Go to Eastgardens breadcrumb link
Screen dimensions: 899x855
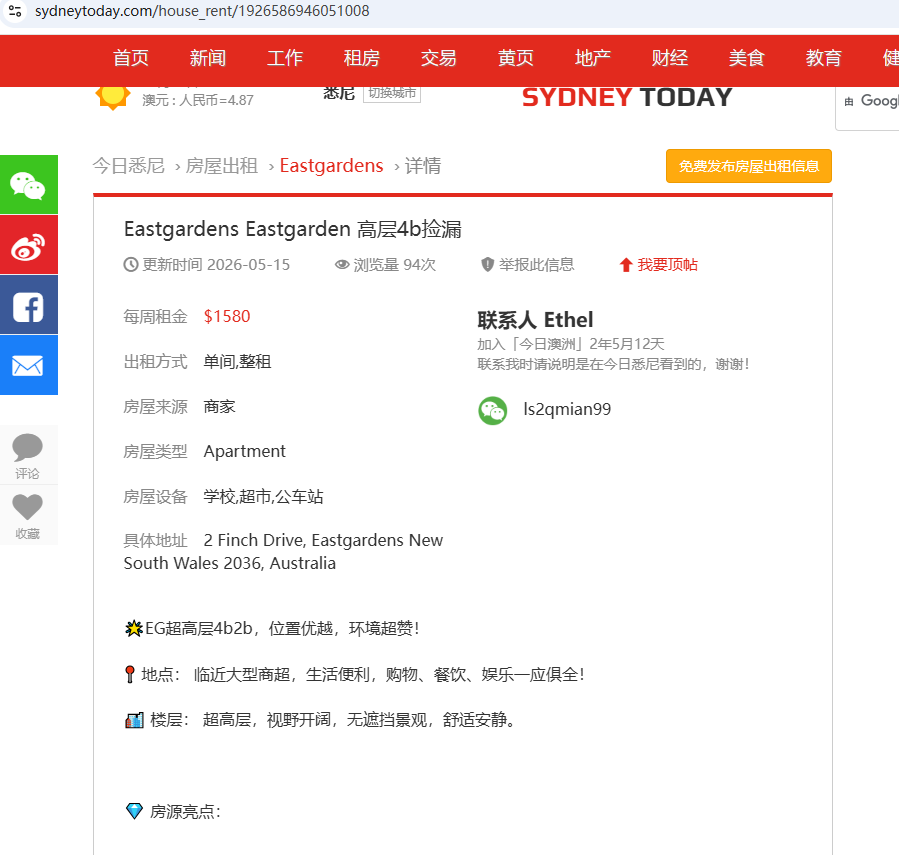tap(331, 166)
